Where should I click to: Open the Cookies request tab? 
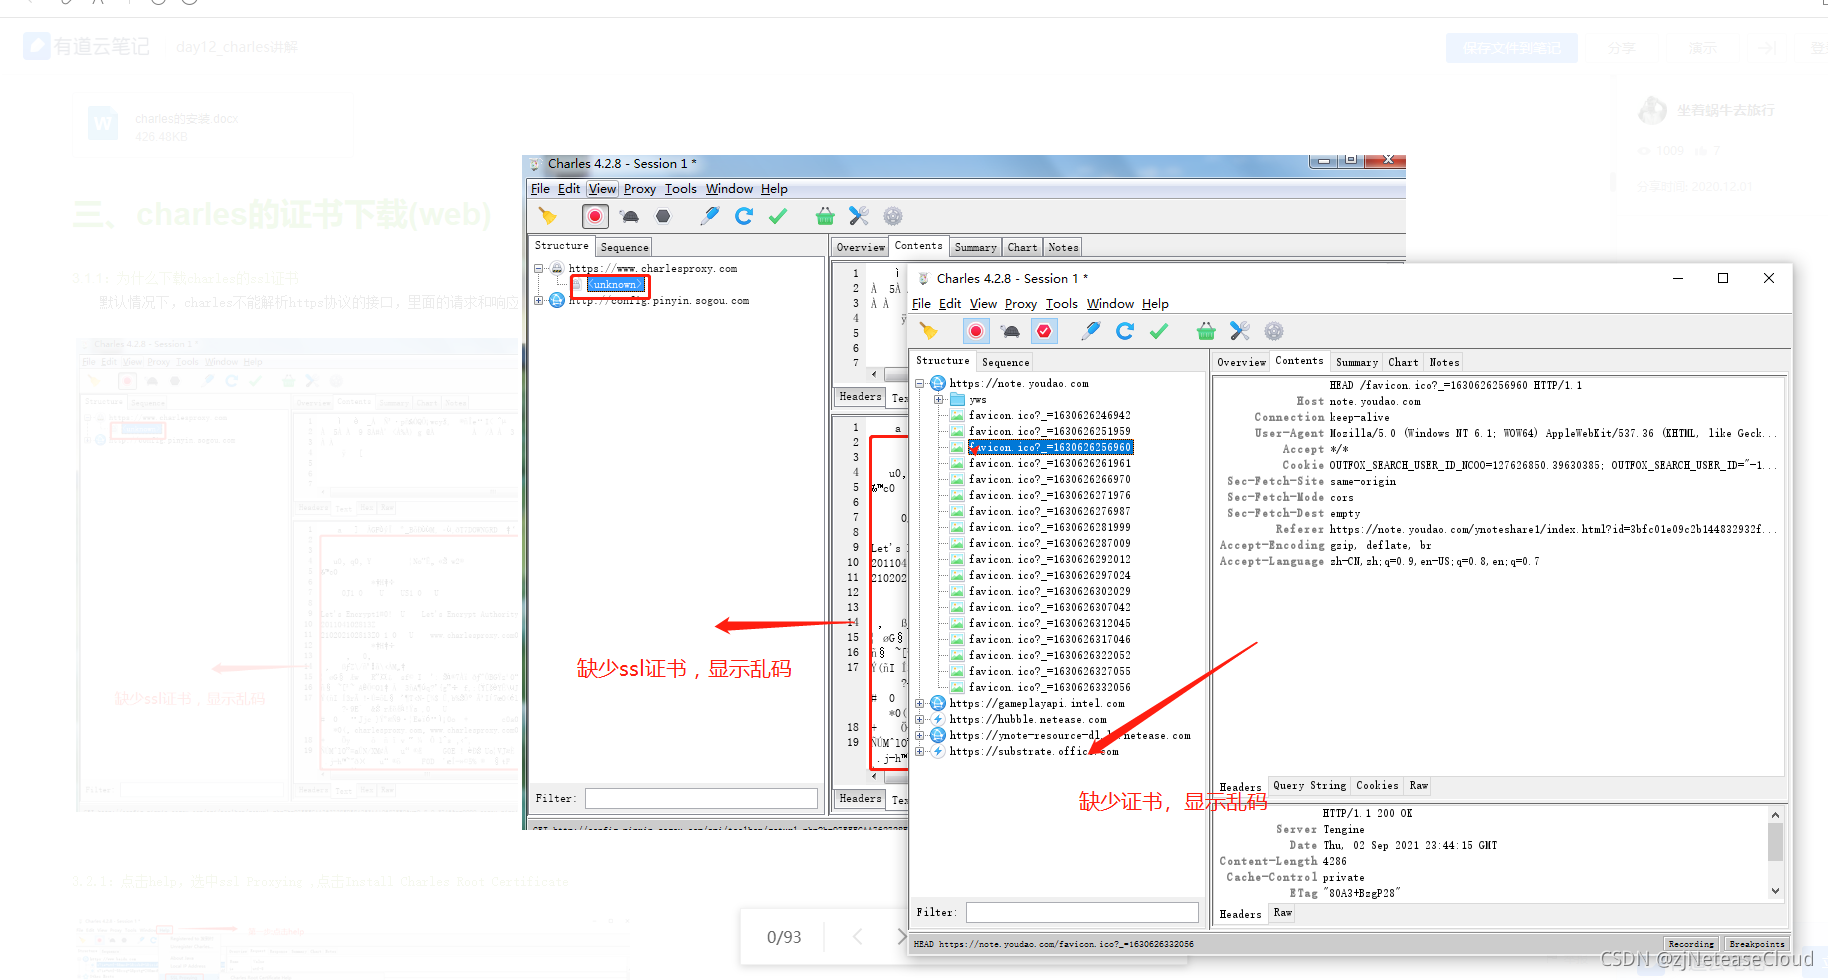click(x=1377, y=786)
